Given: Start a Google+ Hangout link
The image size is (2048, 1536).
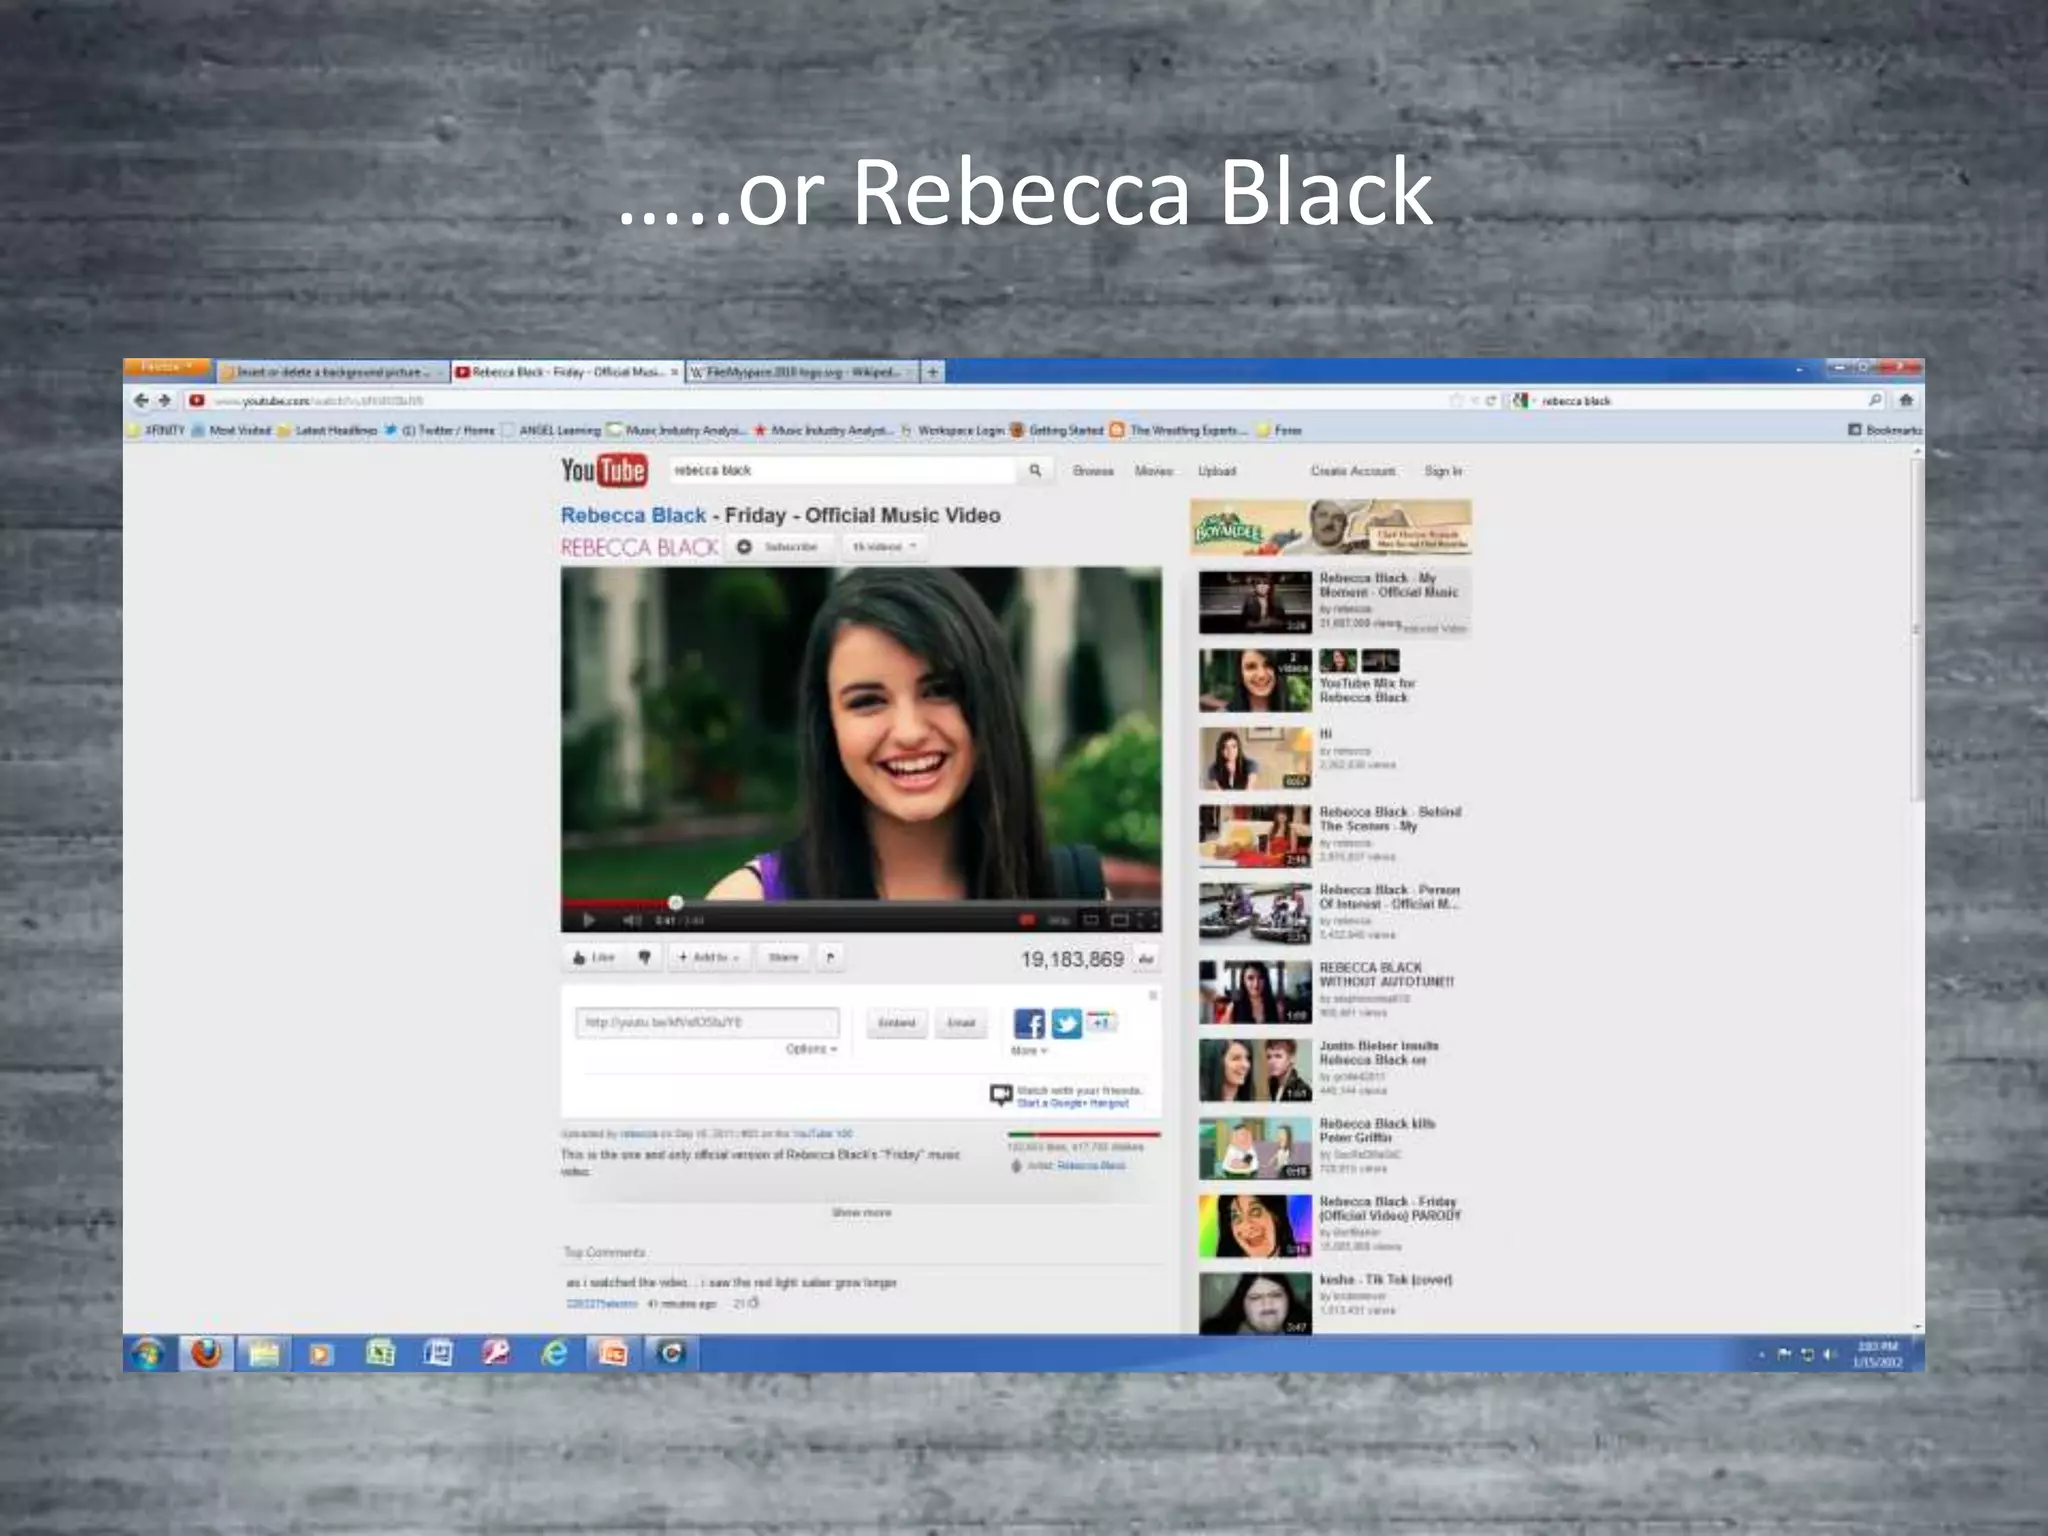Looking at the screenshot, I should [x=1073, y=1104].
